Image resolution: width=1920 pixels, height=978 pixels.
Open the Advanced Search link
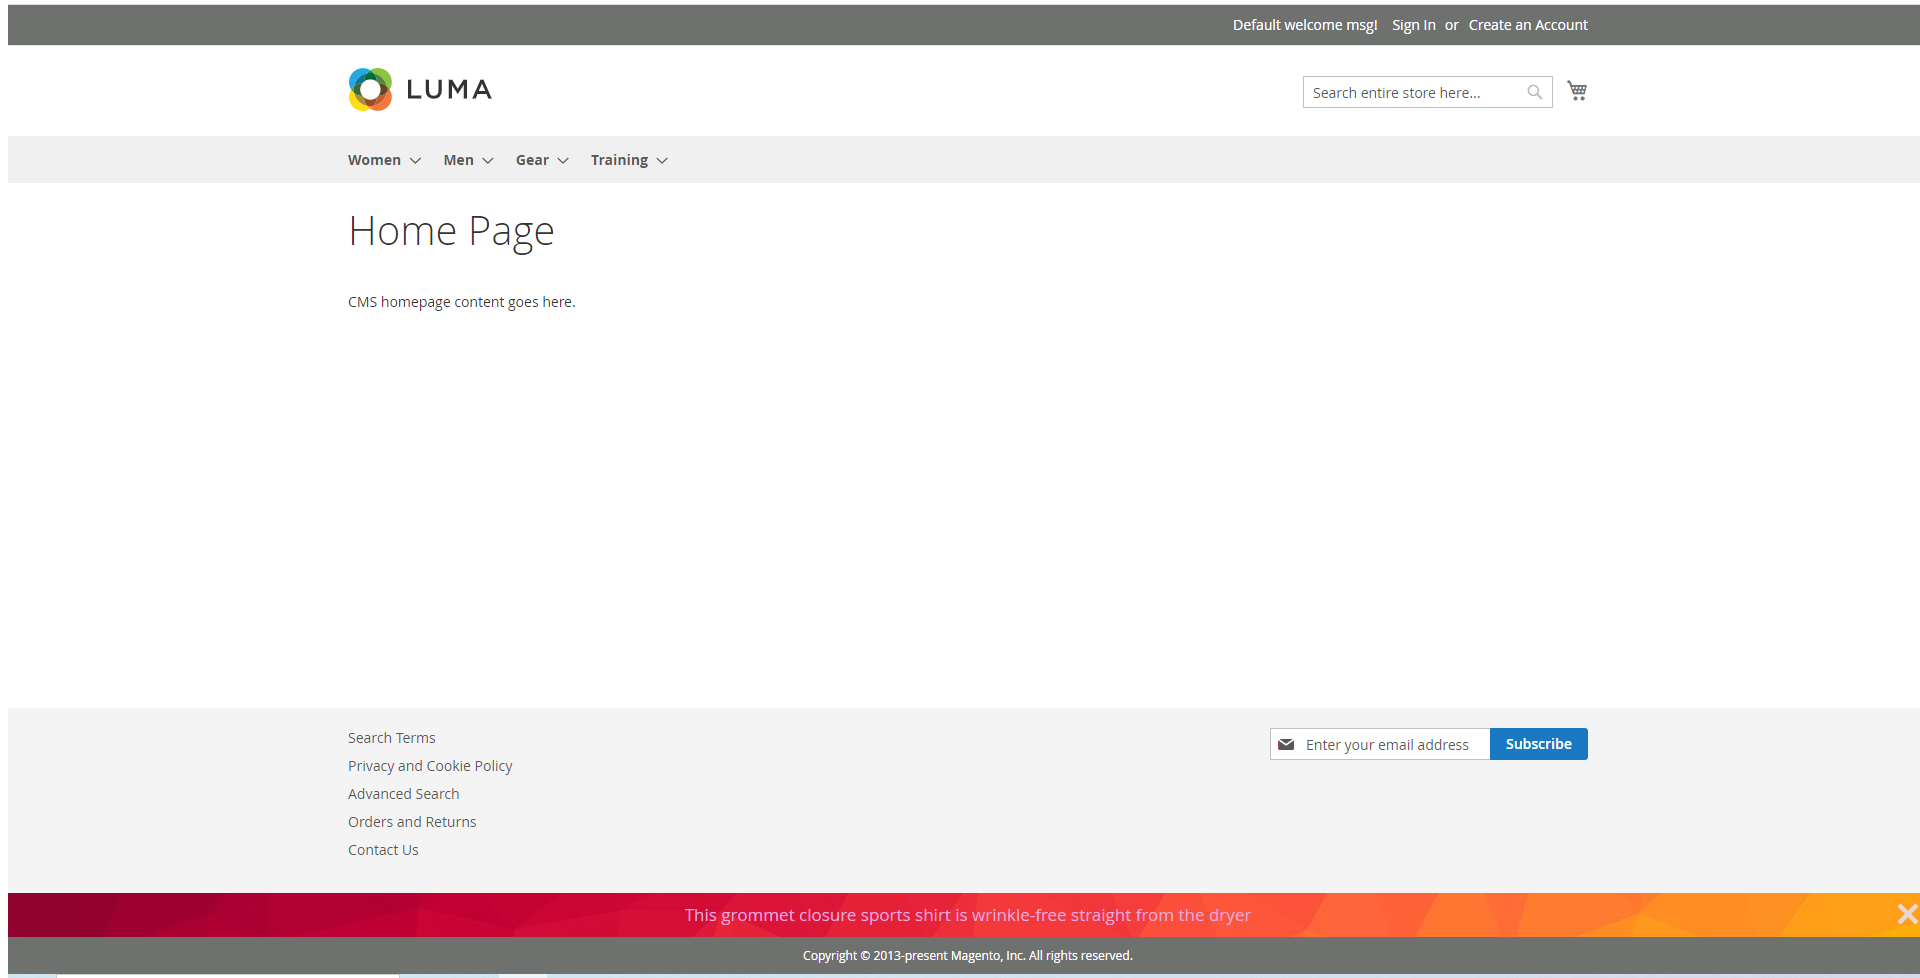[403, 794]
